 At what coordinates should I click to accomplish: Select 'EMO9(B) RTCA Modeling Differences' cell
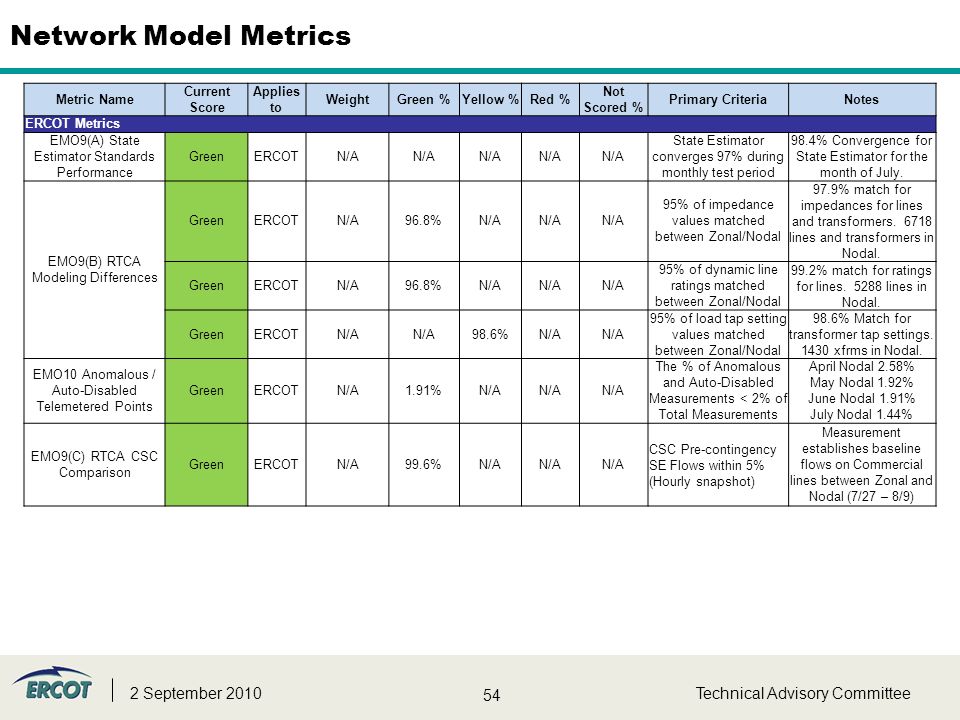point(94,269)
